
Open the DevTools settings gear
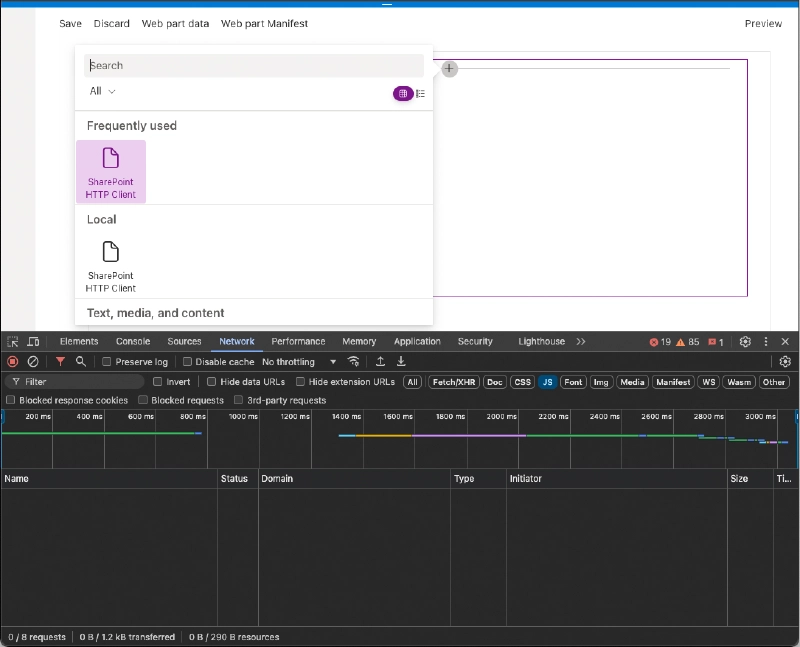click(x=744, y=341)
